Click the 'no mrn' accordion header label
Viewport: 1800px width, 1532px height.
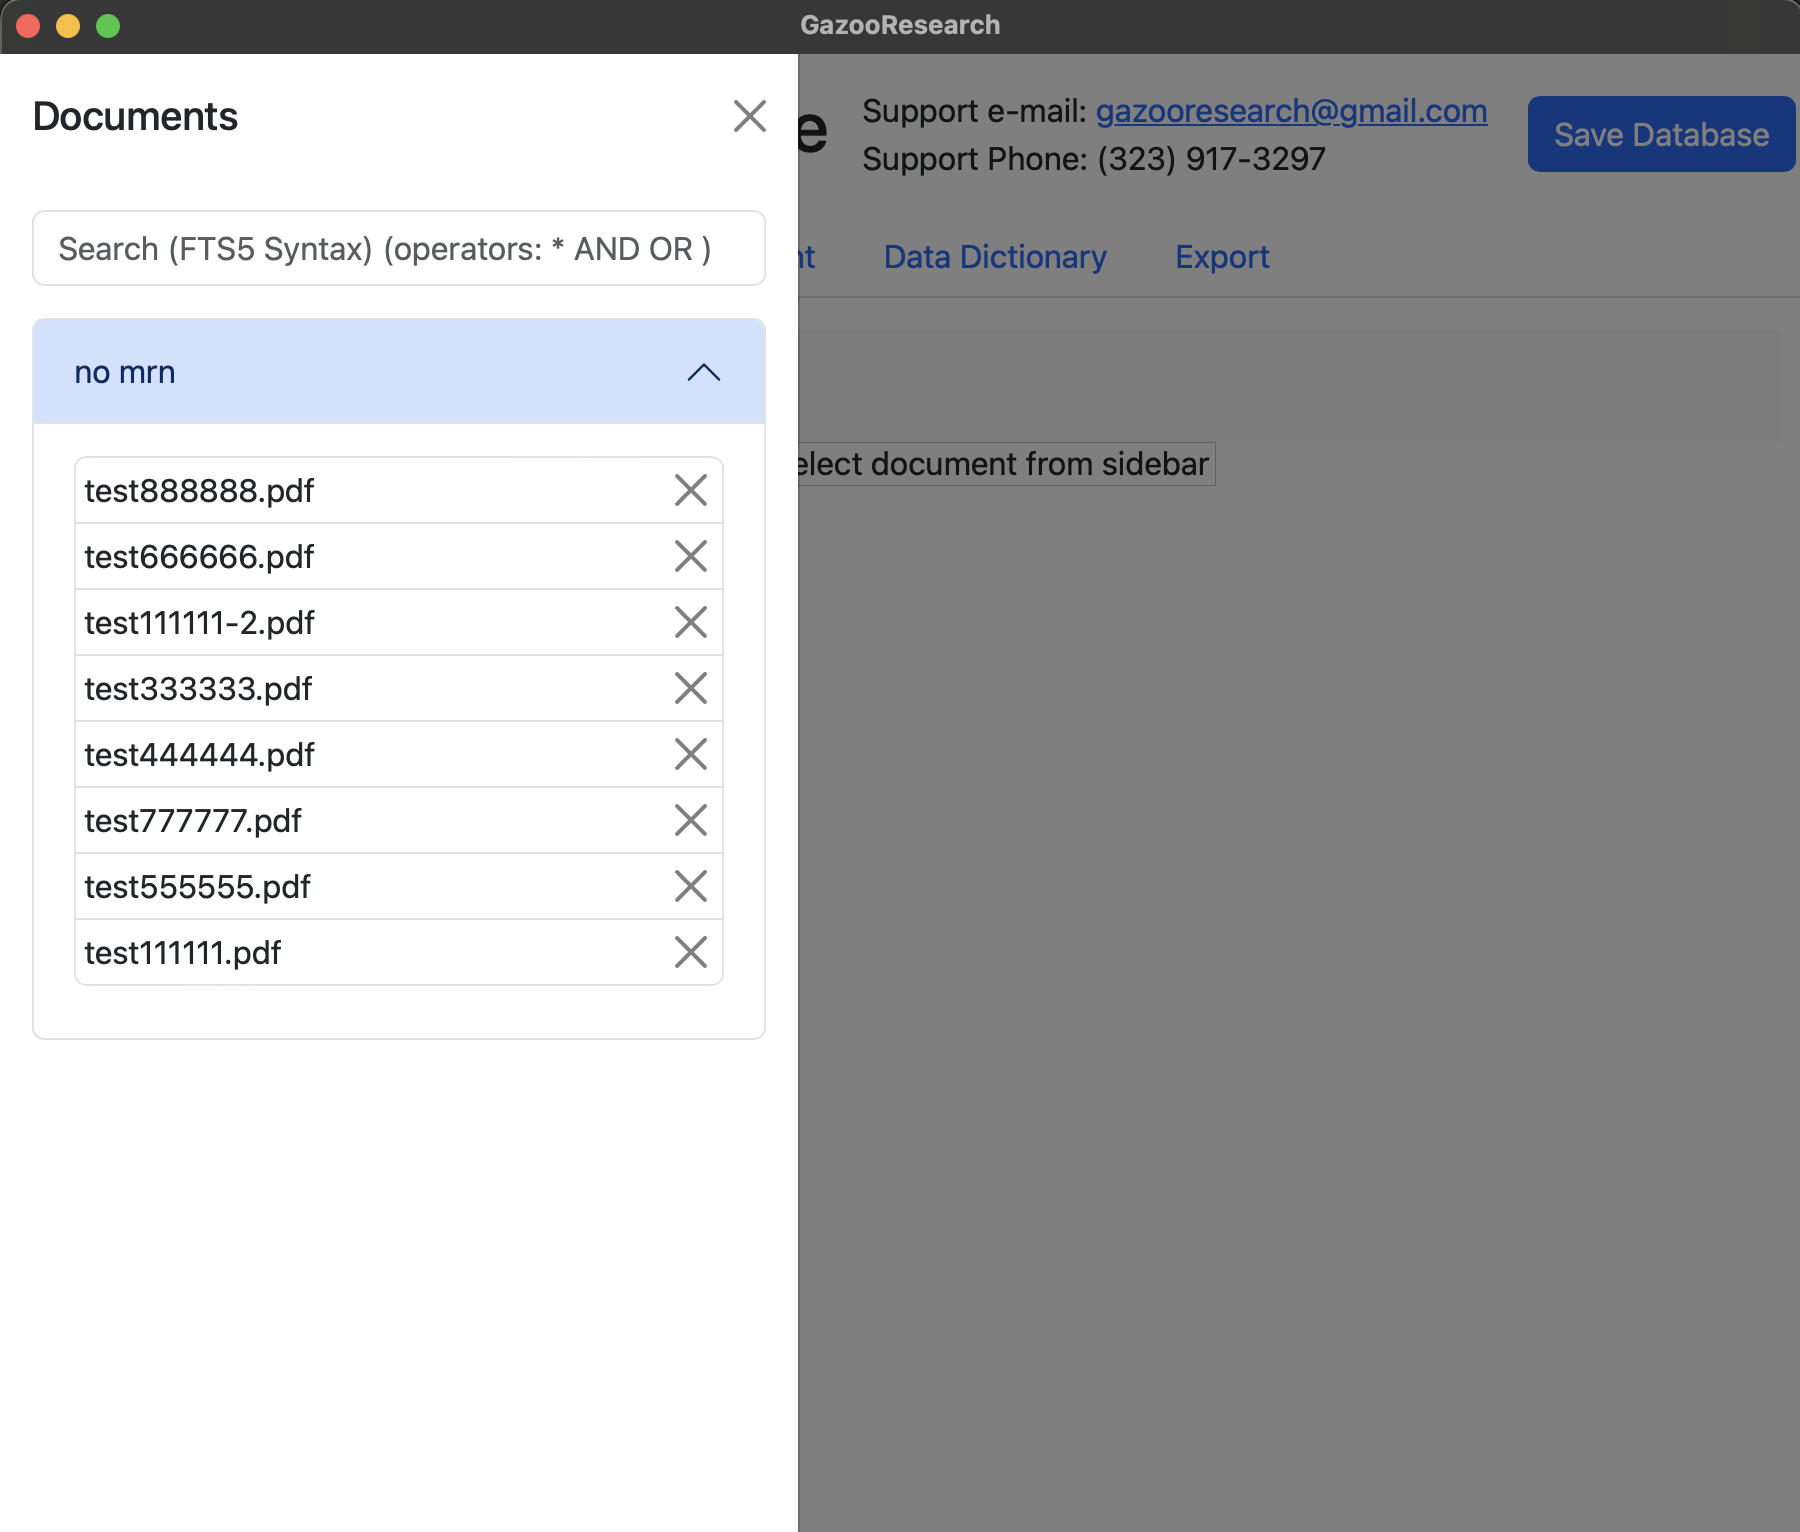(x=125, y=372)
